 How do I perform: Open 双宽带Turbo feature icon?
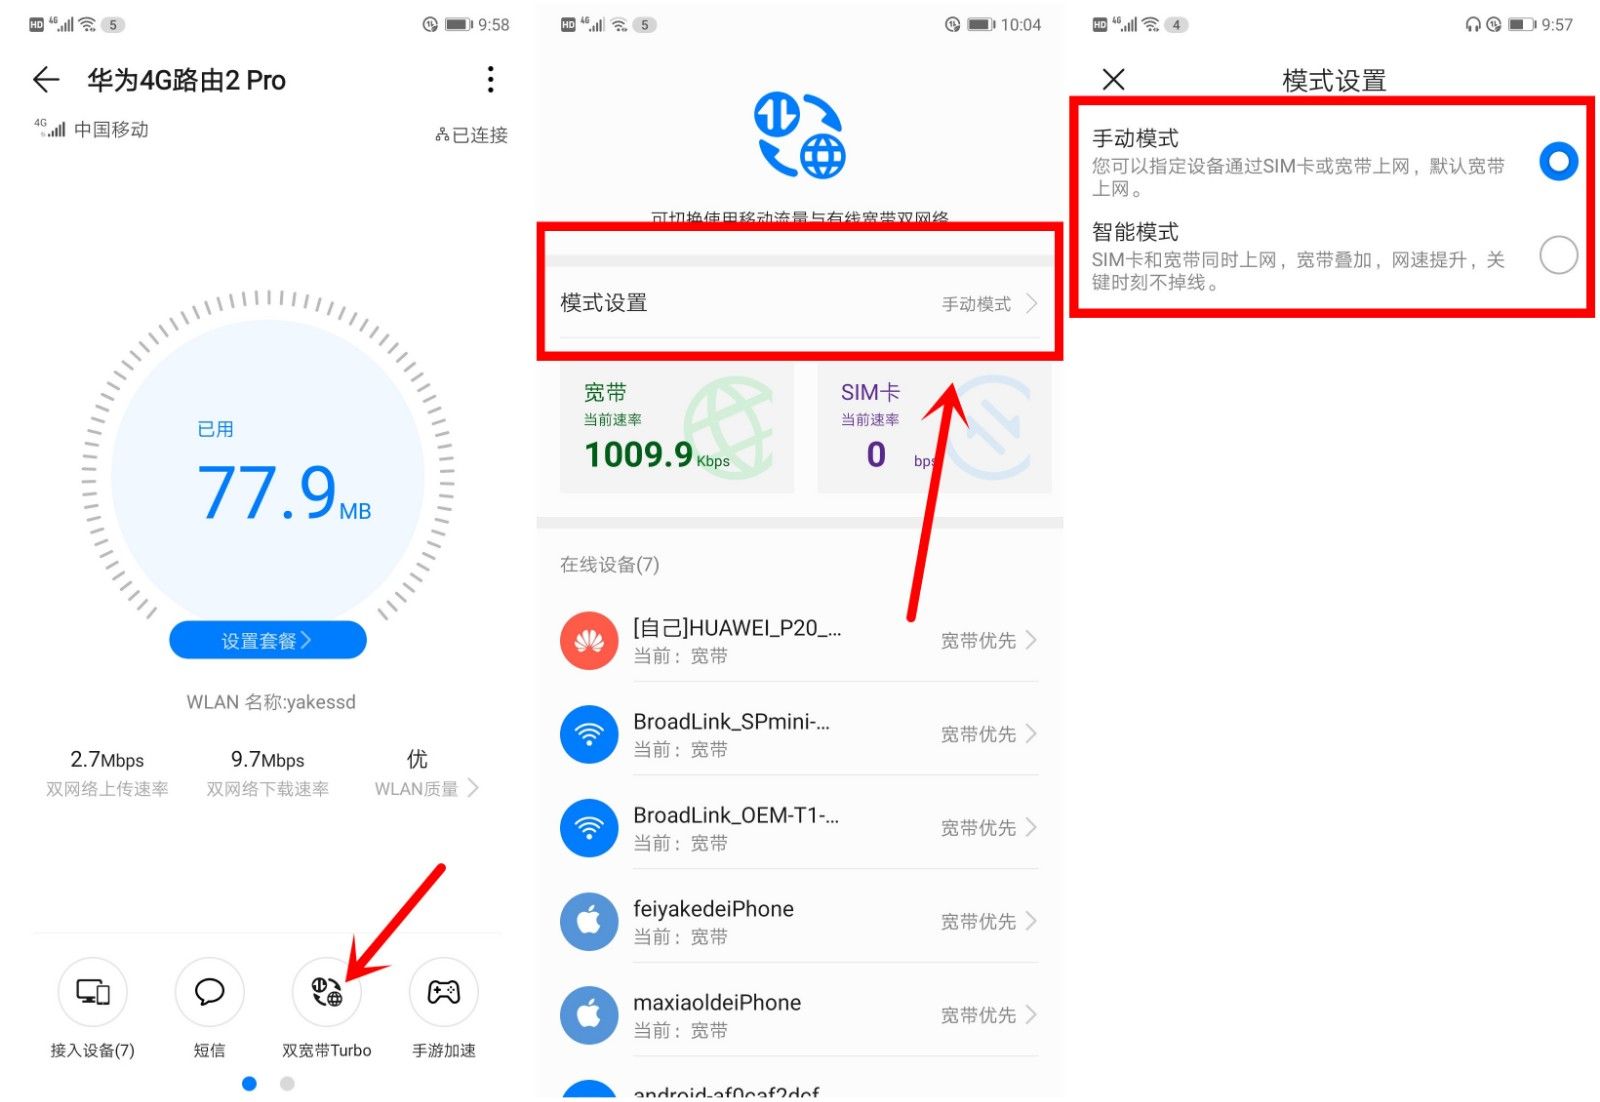326,992
